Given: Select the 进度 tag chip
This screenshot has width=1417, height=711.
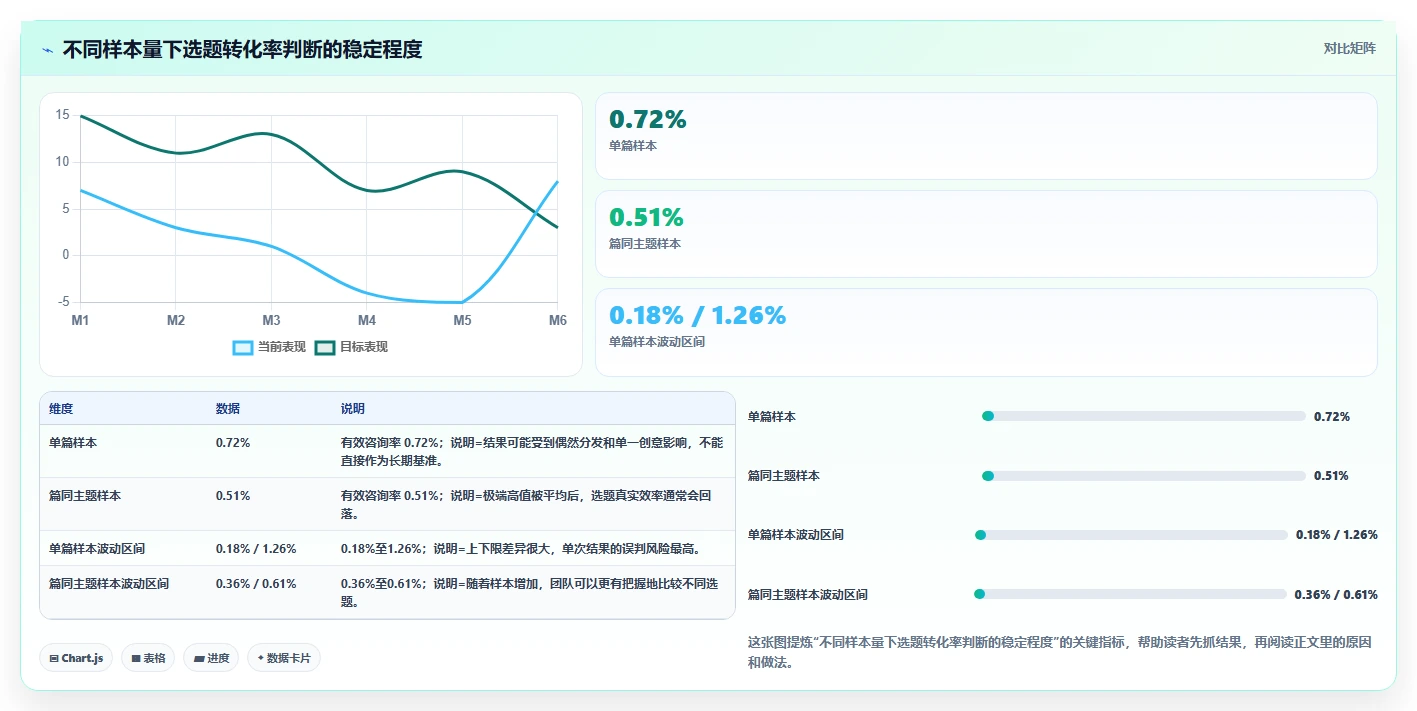Looking at the screenshot, I should 211,658.
